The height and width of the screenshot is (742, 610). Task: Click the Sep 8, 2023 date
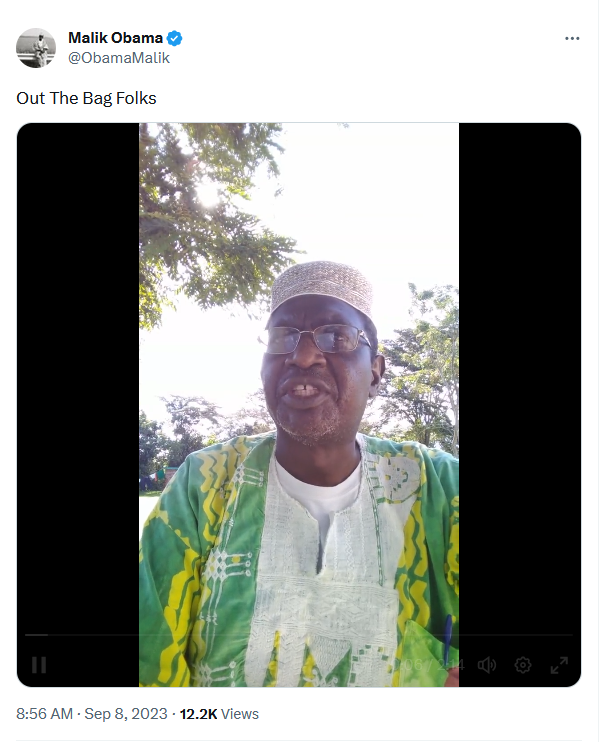click(x=126, y=714)
